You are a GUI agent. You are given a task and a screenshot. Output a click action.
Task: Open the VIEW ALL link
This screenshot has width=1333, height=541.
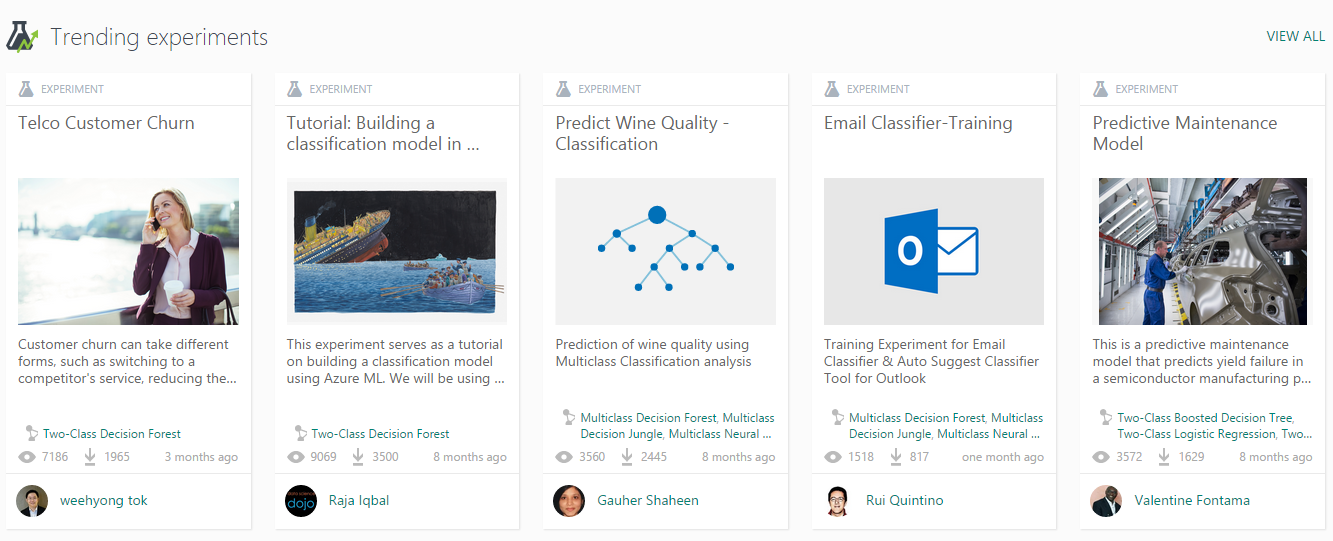pos(1295,37)
